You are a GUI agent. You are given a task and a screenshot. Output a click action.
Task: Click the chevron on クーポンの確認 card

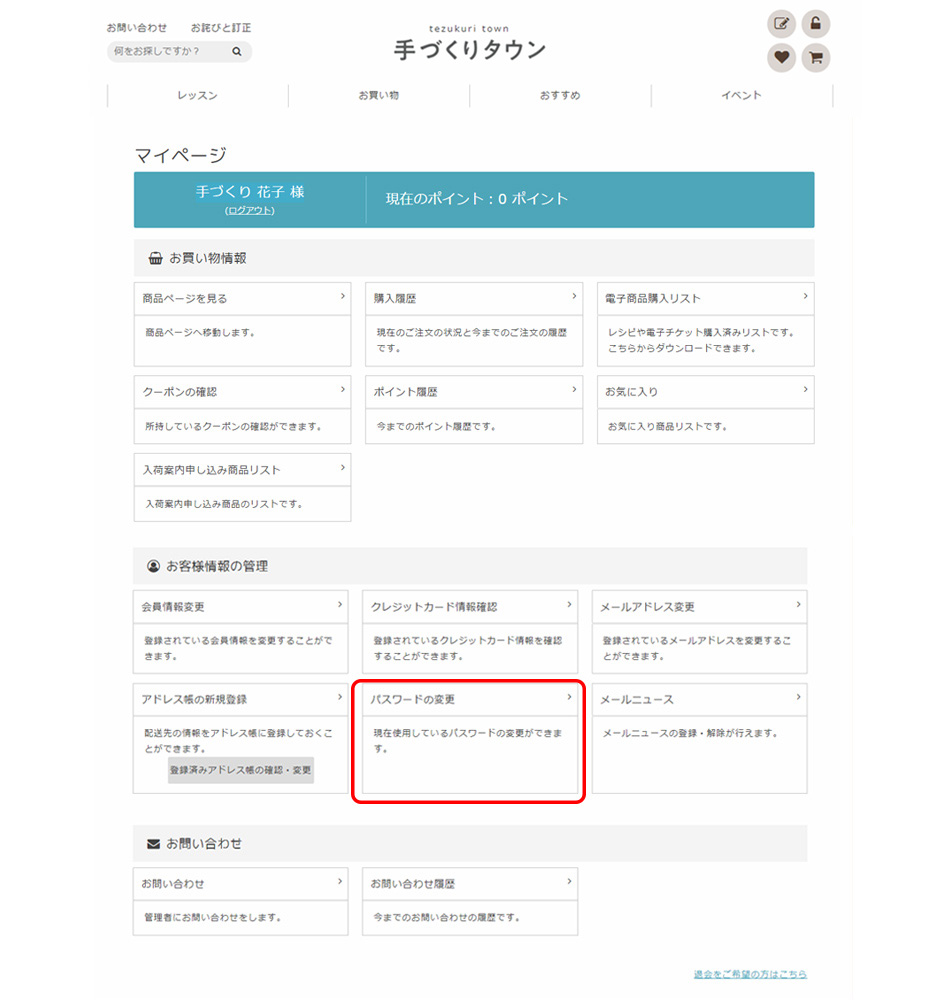[343, 390]
